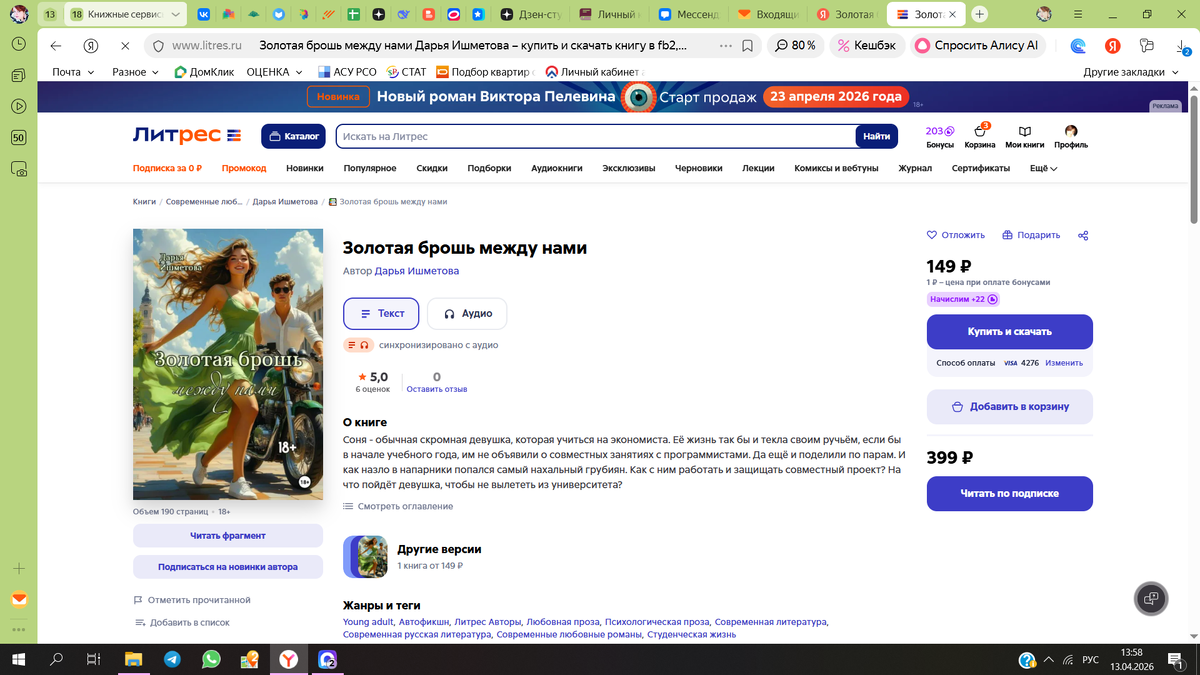Click the share icon next to Подарить

point(1083,235)
